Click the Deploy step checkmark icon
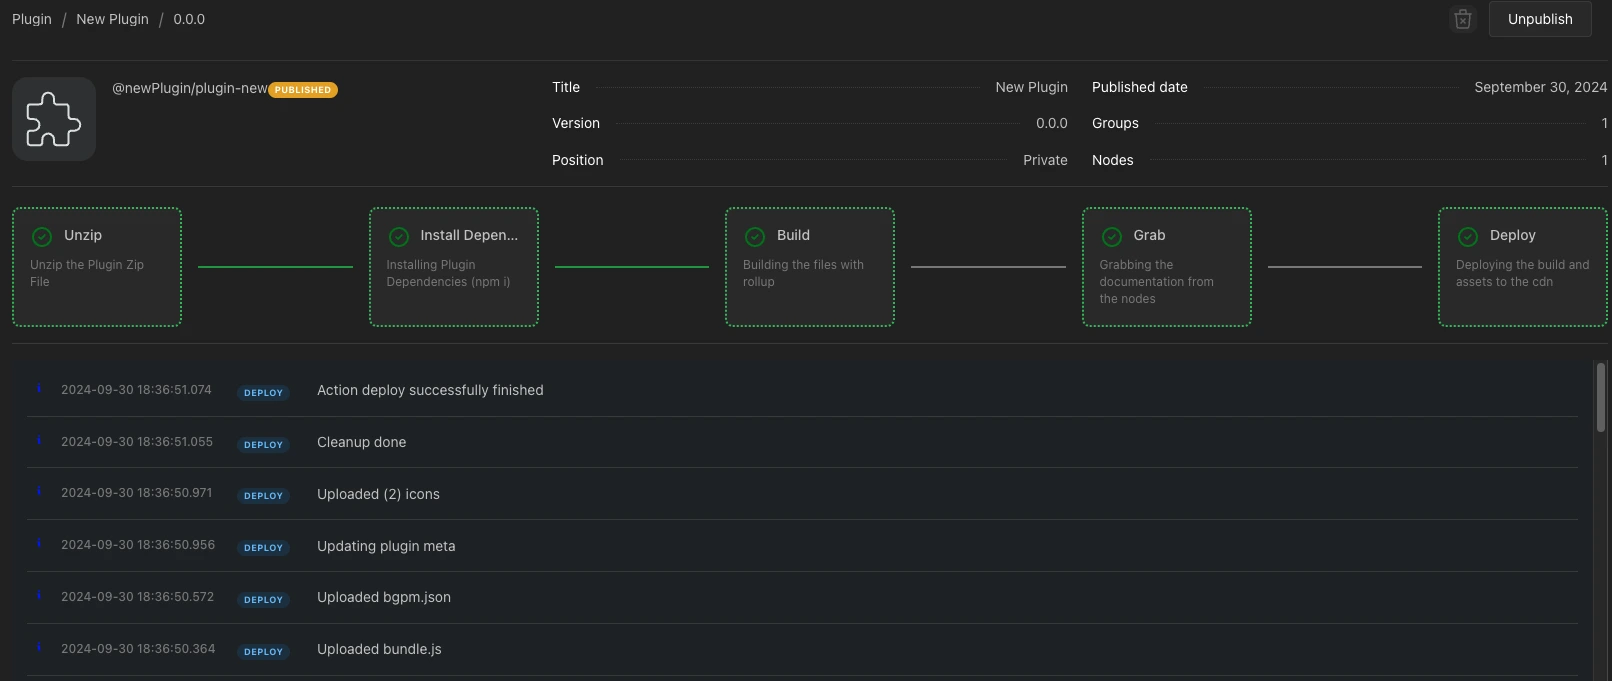 coord(1468,236)
